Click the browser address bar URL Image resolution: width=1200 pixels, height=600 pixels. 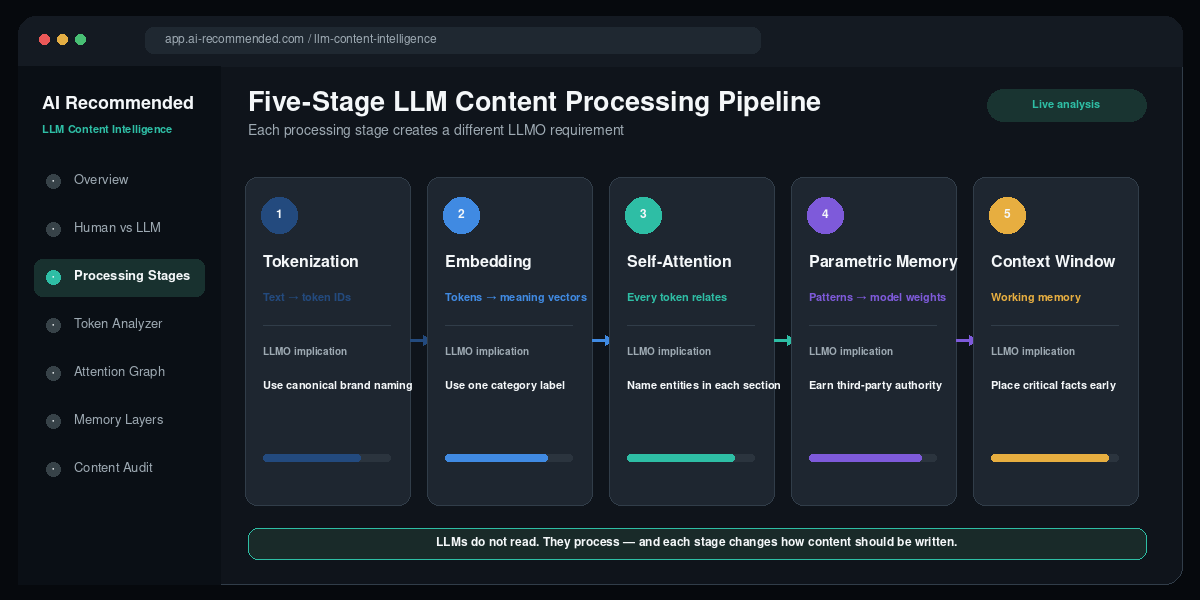click(x=453, y=40)
